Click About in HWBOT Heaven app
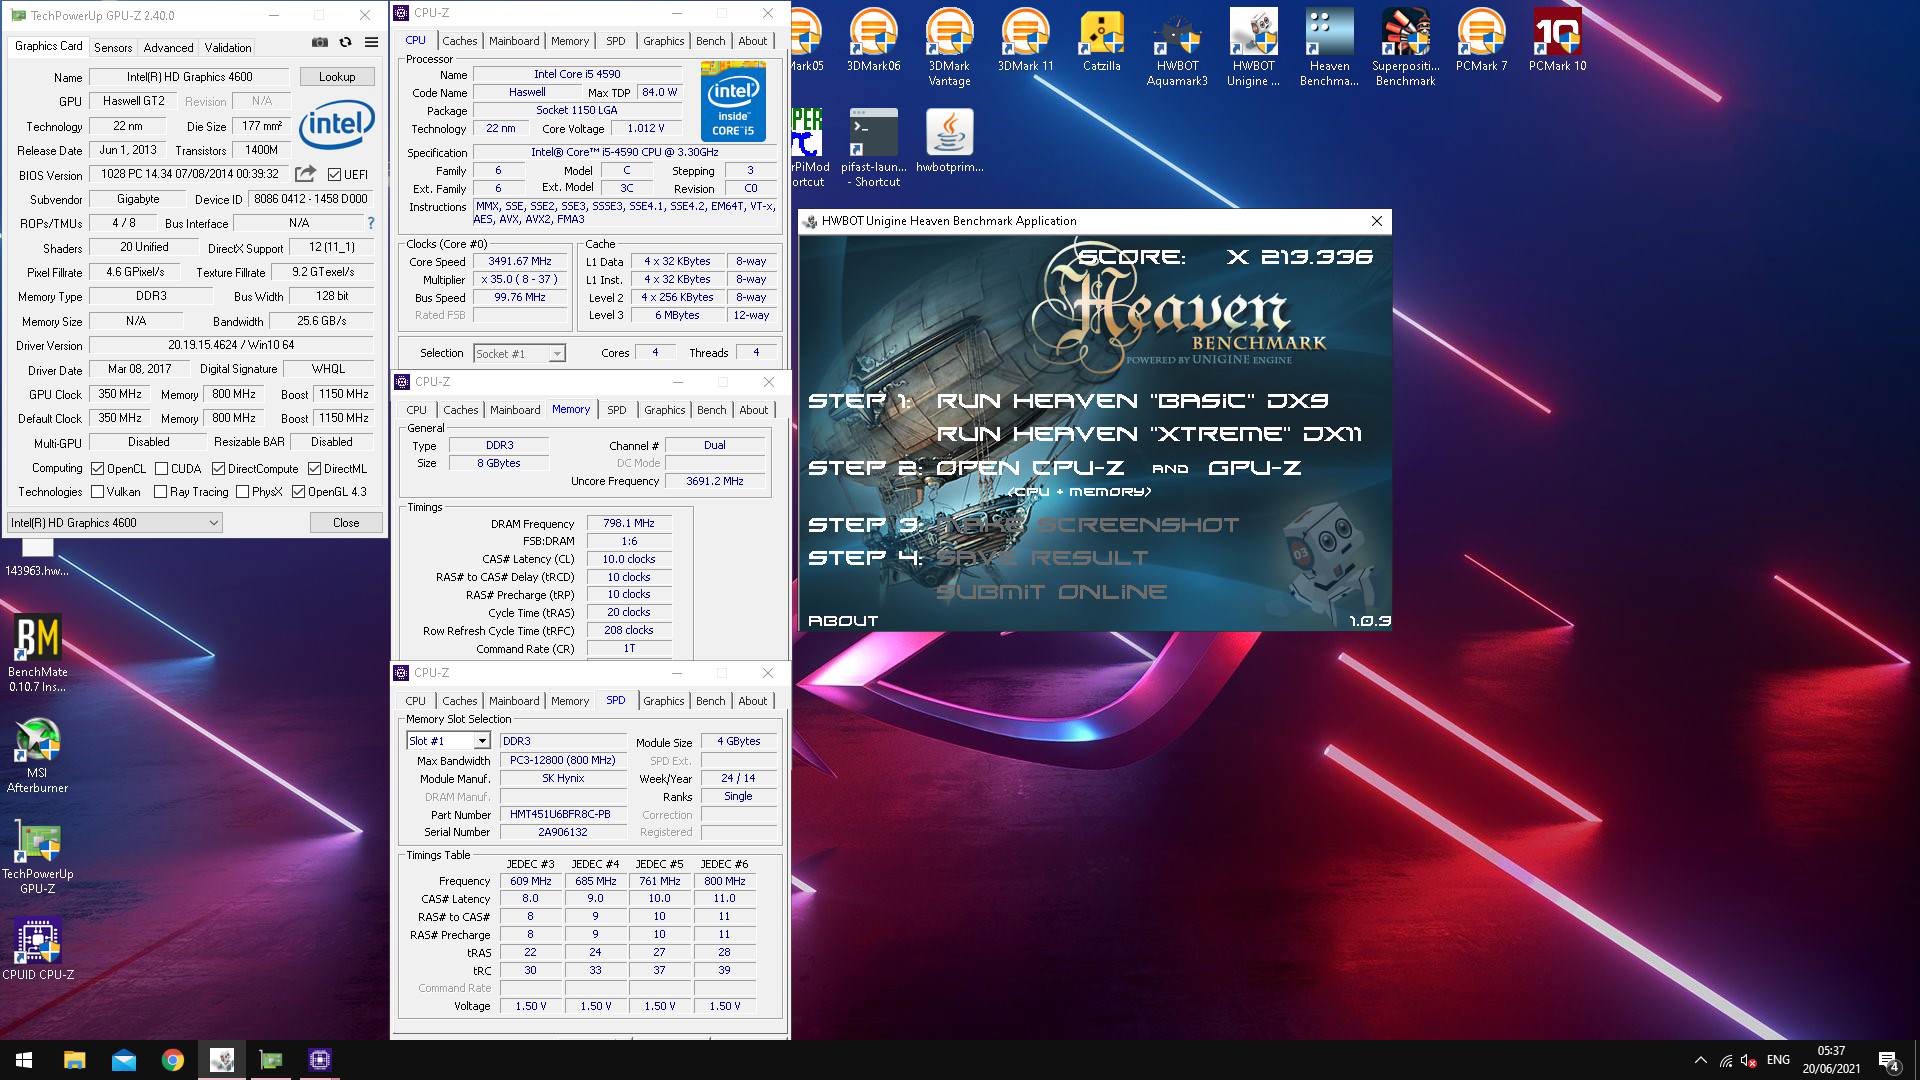 click(843, 621)
